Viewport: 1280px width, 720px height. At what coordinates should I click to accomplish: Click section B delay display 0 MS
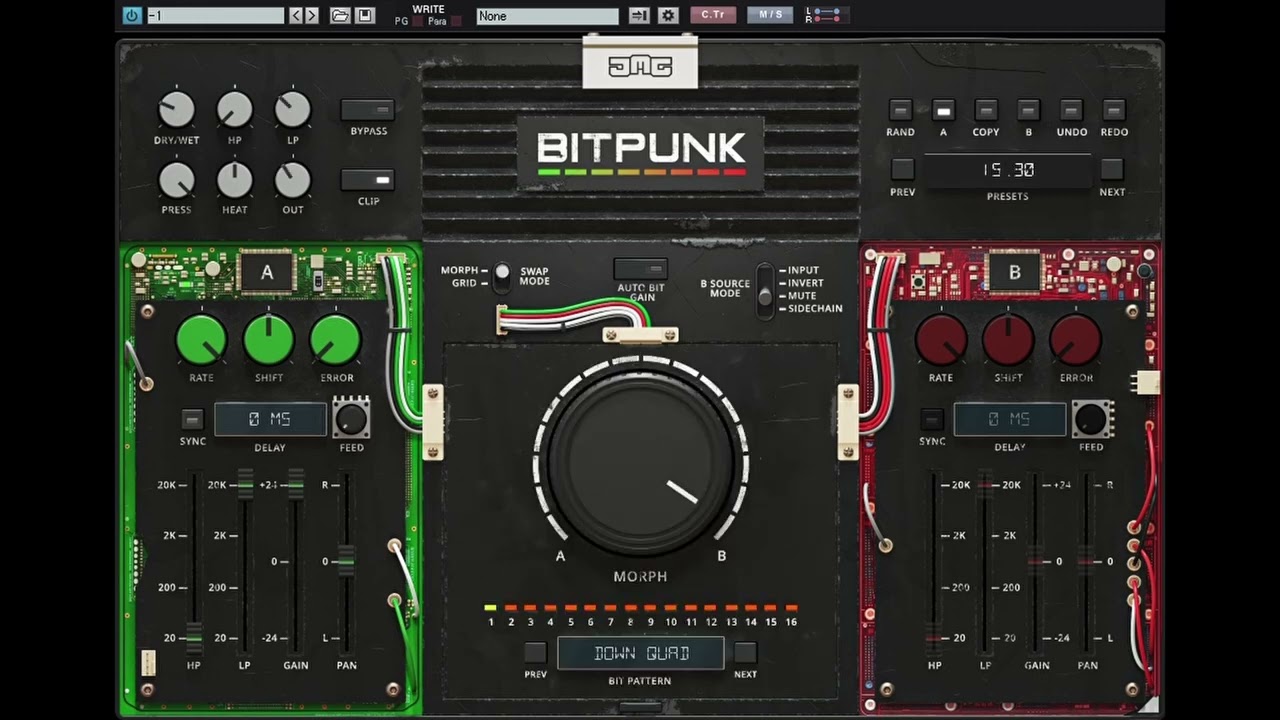pyautogui.click(x=1010, y=420)
